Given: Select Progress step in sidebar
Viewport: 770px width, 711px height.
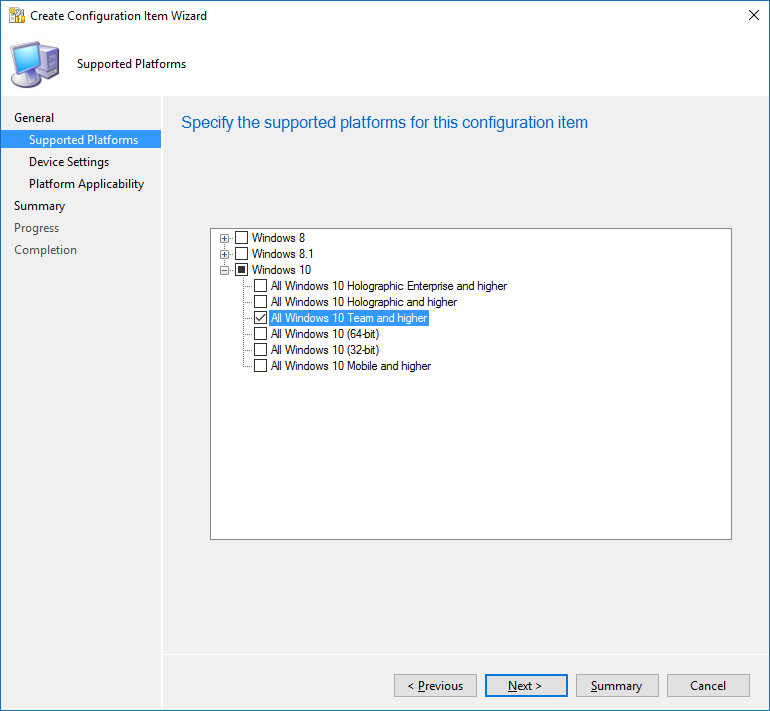Looking at the screenshot, I should [x=36, y=228].
